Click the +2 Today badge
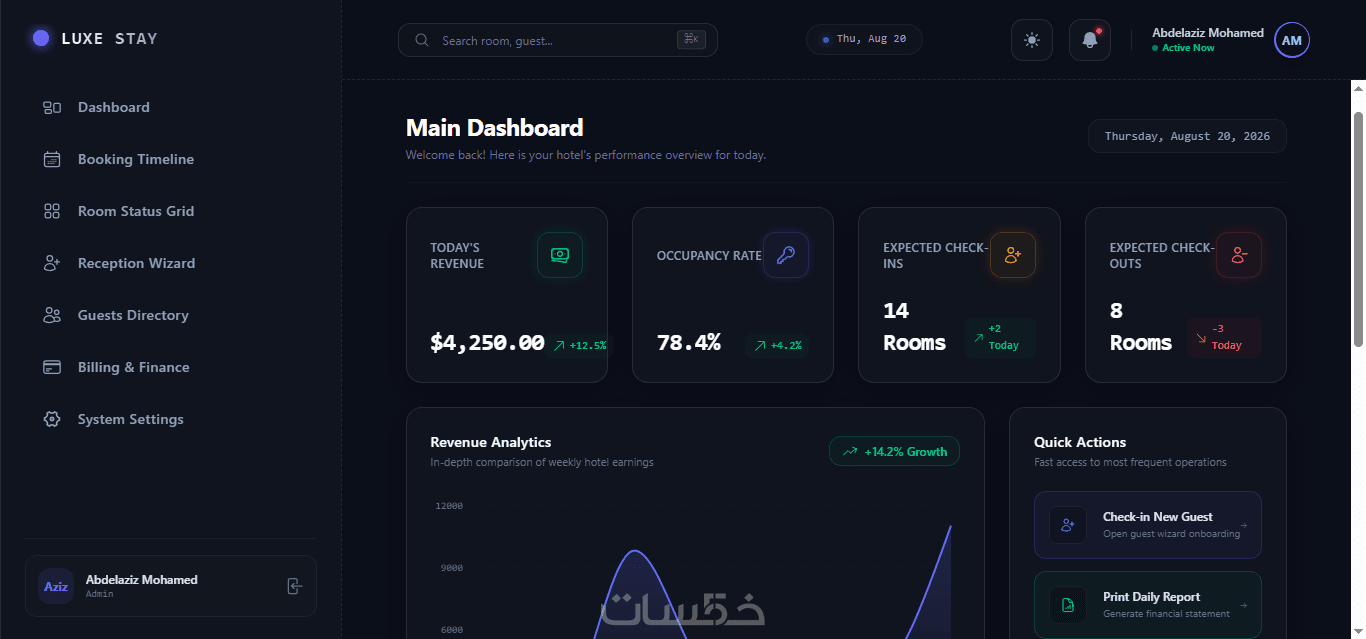This screenshot has width=1366, height=639. (x=1000, y=337)
